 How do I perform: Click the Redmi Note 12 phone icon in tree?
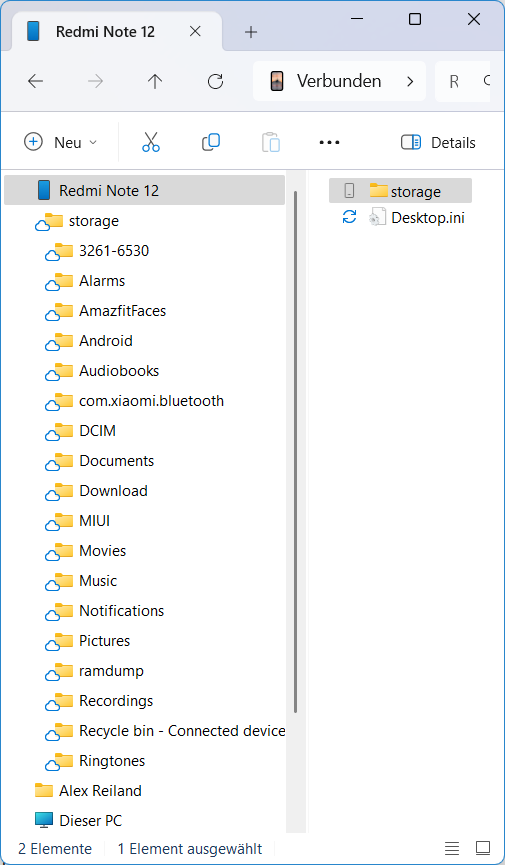[44, 190]
